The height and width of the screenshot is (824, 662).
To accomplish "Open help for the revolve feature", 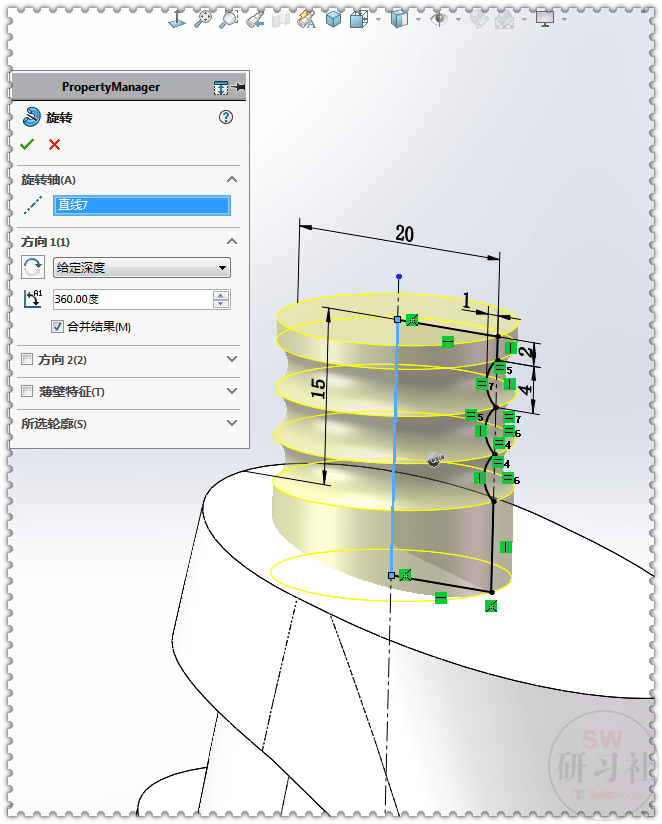I will pyautogui.click(x=226, y=117).
